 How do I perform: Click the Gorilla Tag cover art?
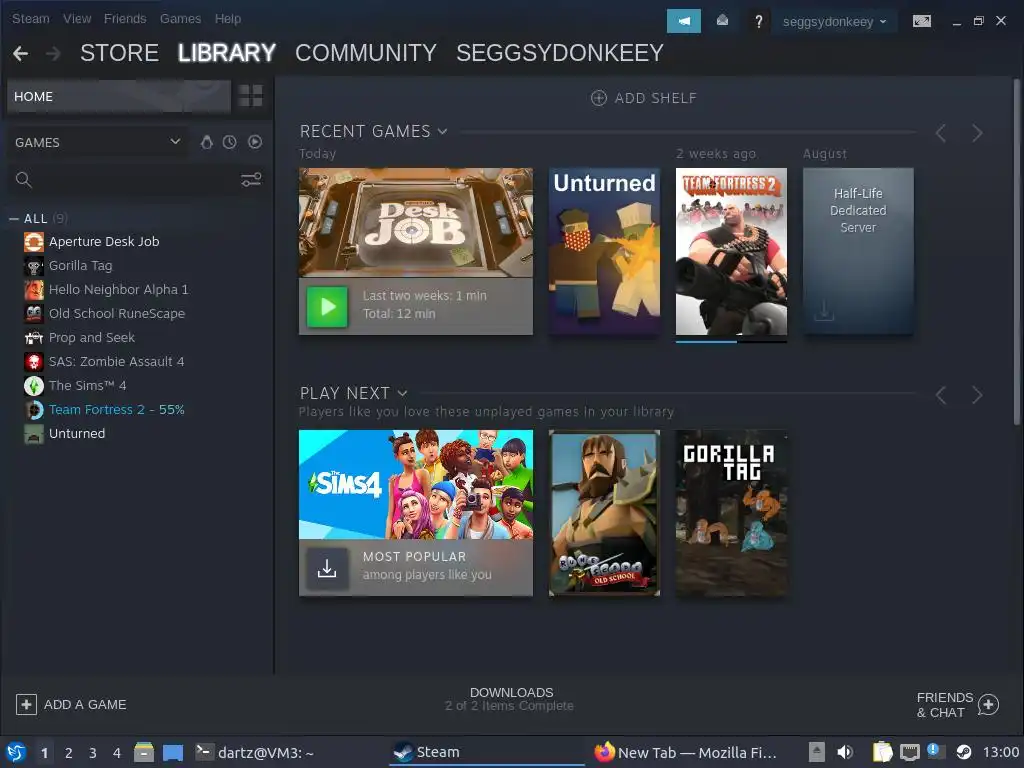tap(731, 513)
